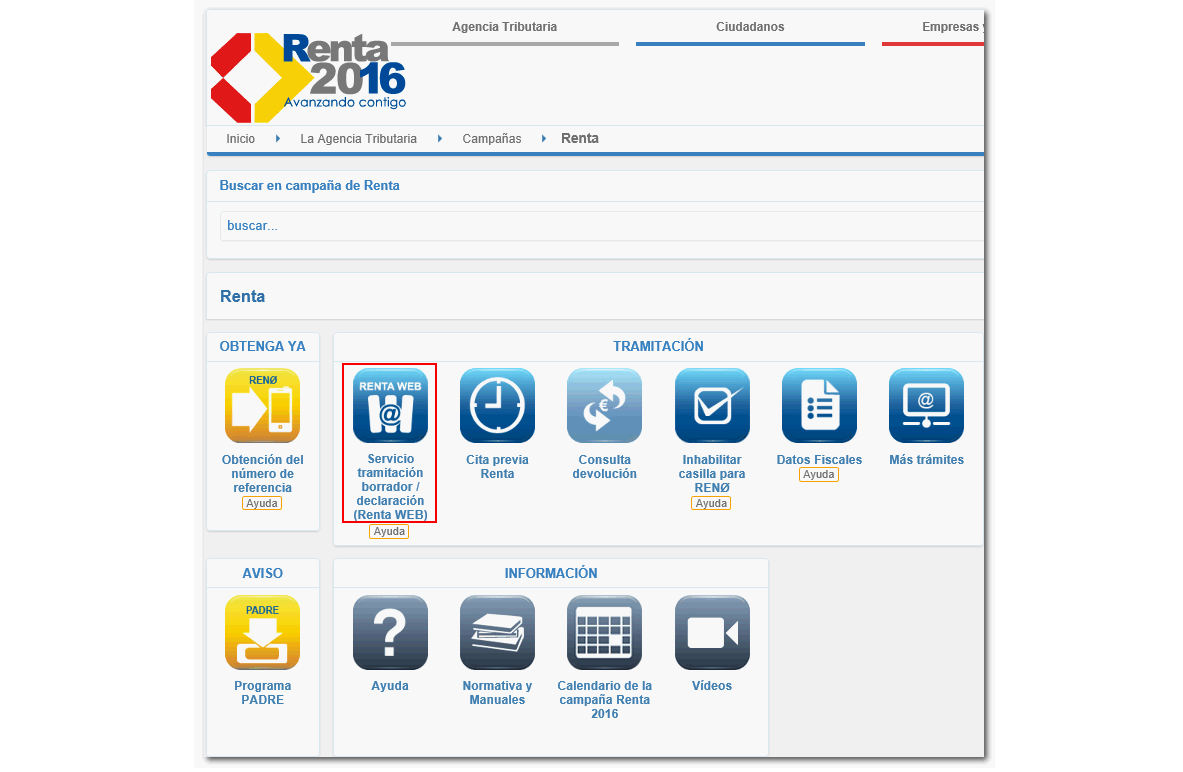This screenshot has height=772, width=1183.
Task: Click Ayuda button under Obtención del número
Action: coord(262,503)
